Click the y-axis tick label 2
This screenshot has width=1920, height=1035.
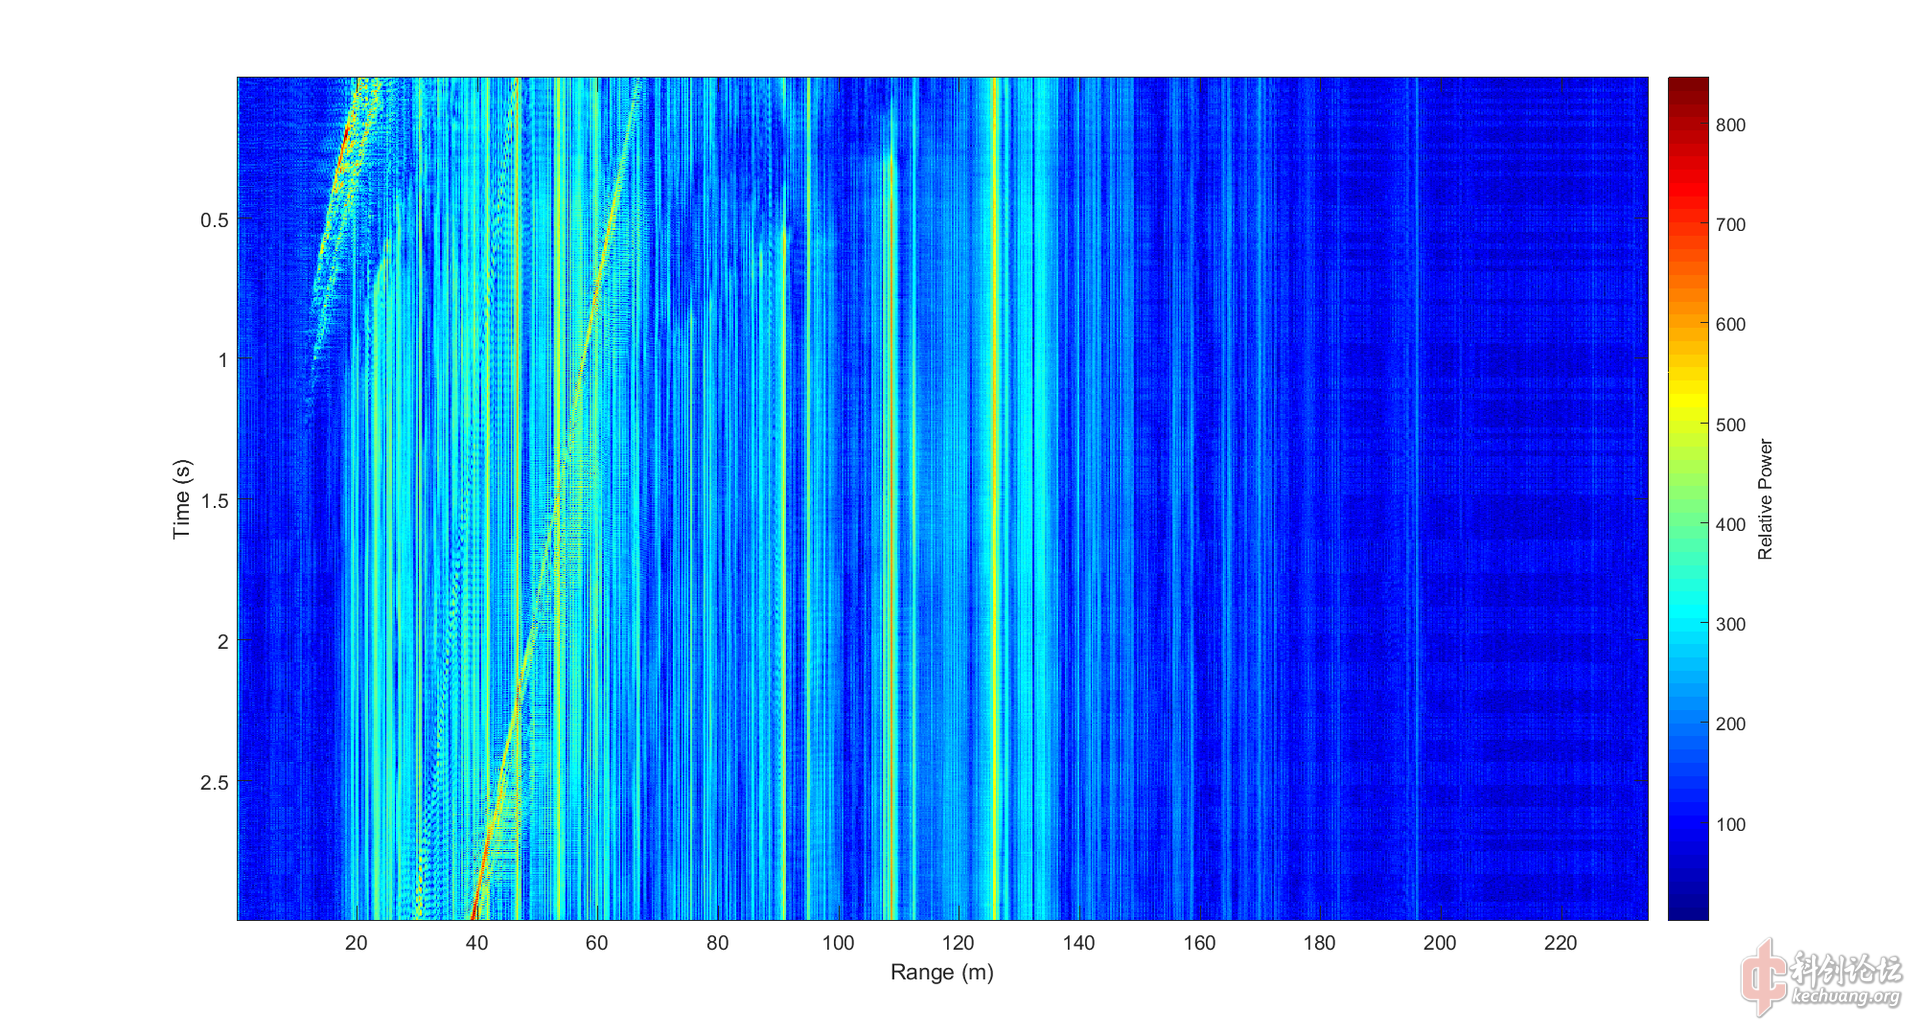tap(223, 642)
